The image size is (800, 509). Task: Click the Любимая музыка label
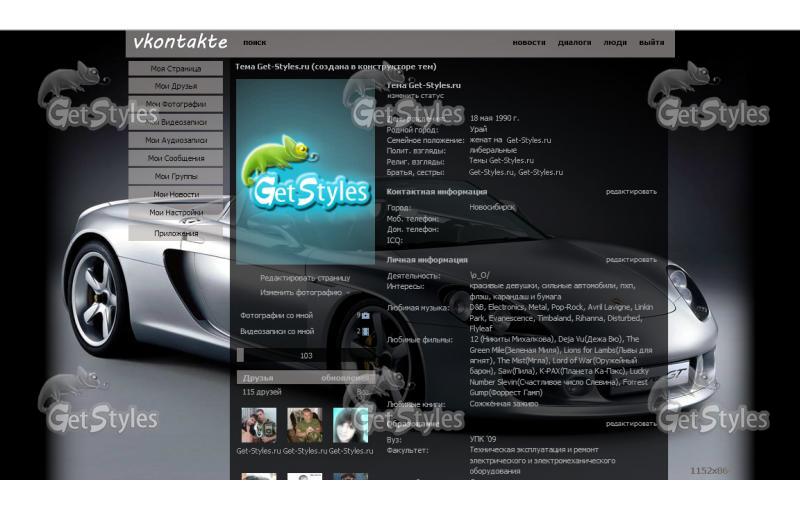(418, 308)
